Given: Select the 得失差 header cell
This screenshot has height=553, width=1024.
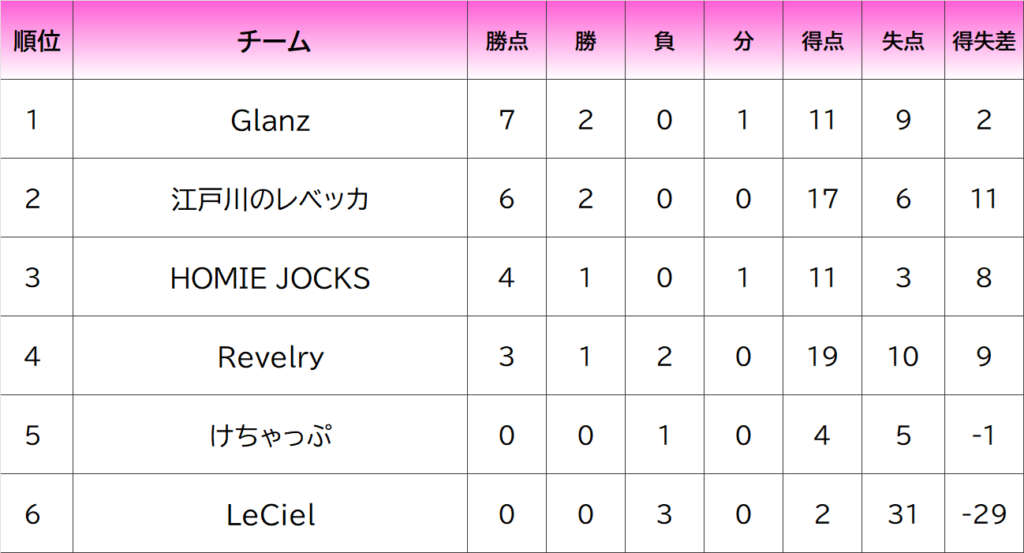Looking at the screenshot, I should click(984, 40).
